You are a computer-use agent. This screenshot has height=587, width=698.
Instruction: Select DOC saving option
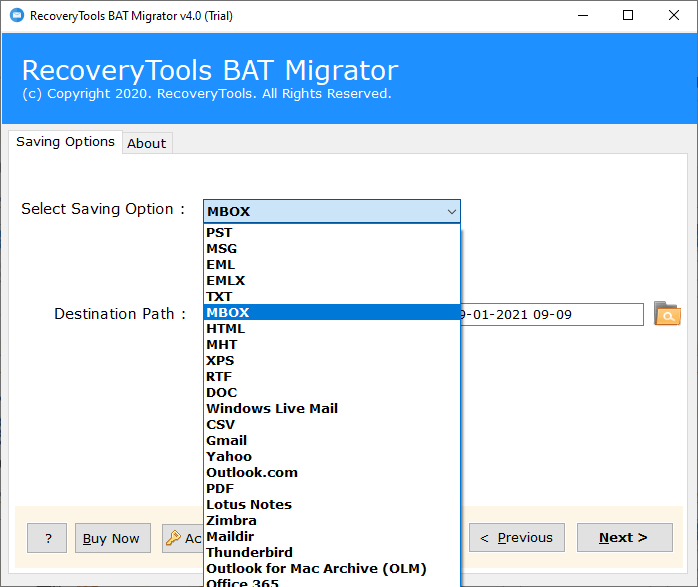pos(332,393)
